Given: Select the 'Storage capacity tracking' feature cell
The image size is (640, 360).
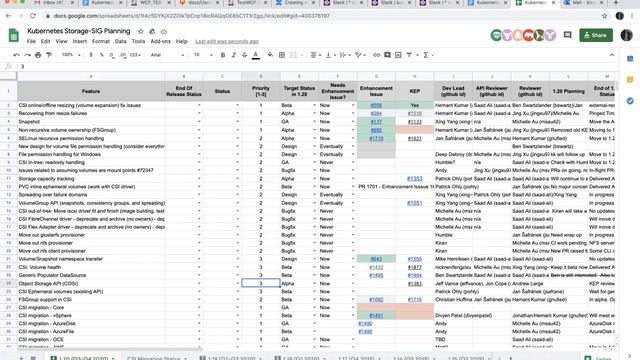Looking at the screenshot, I should (91, 179).
